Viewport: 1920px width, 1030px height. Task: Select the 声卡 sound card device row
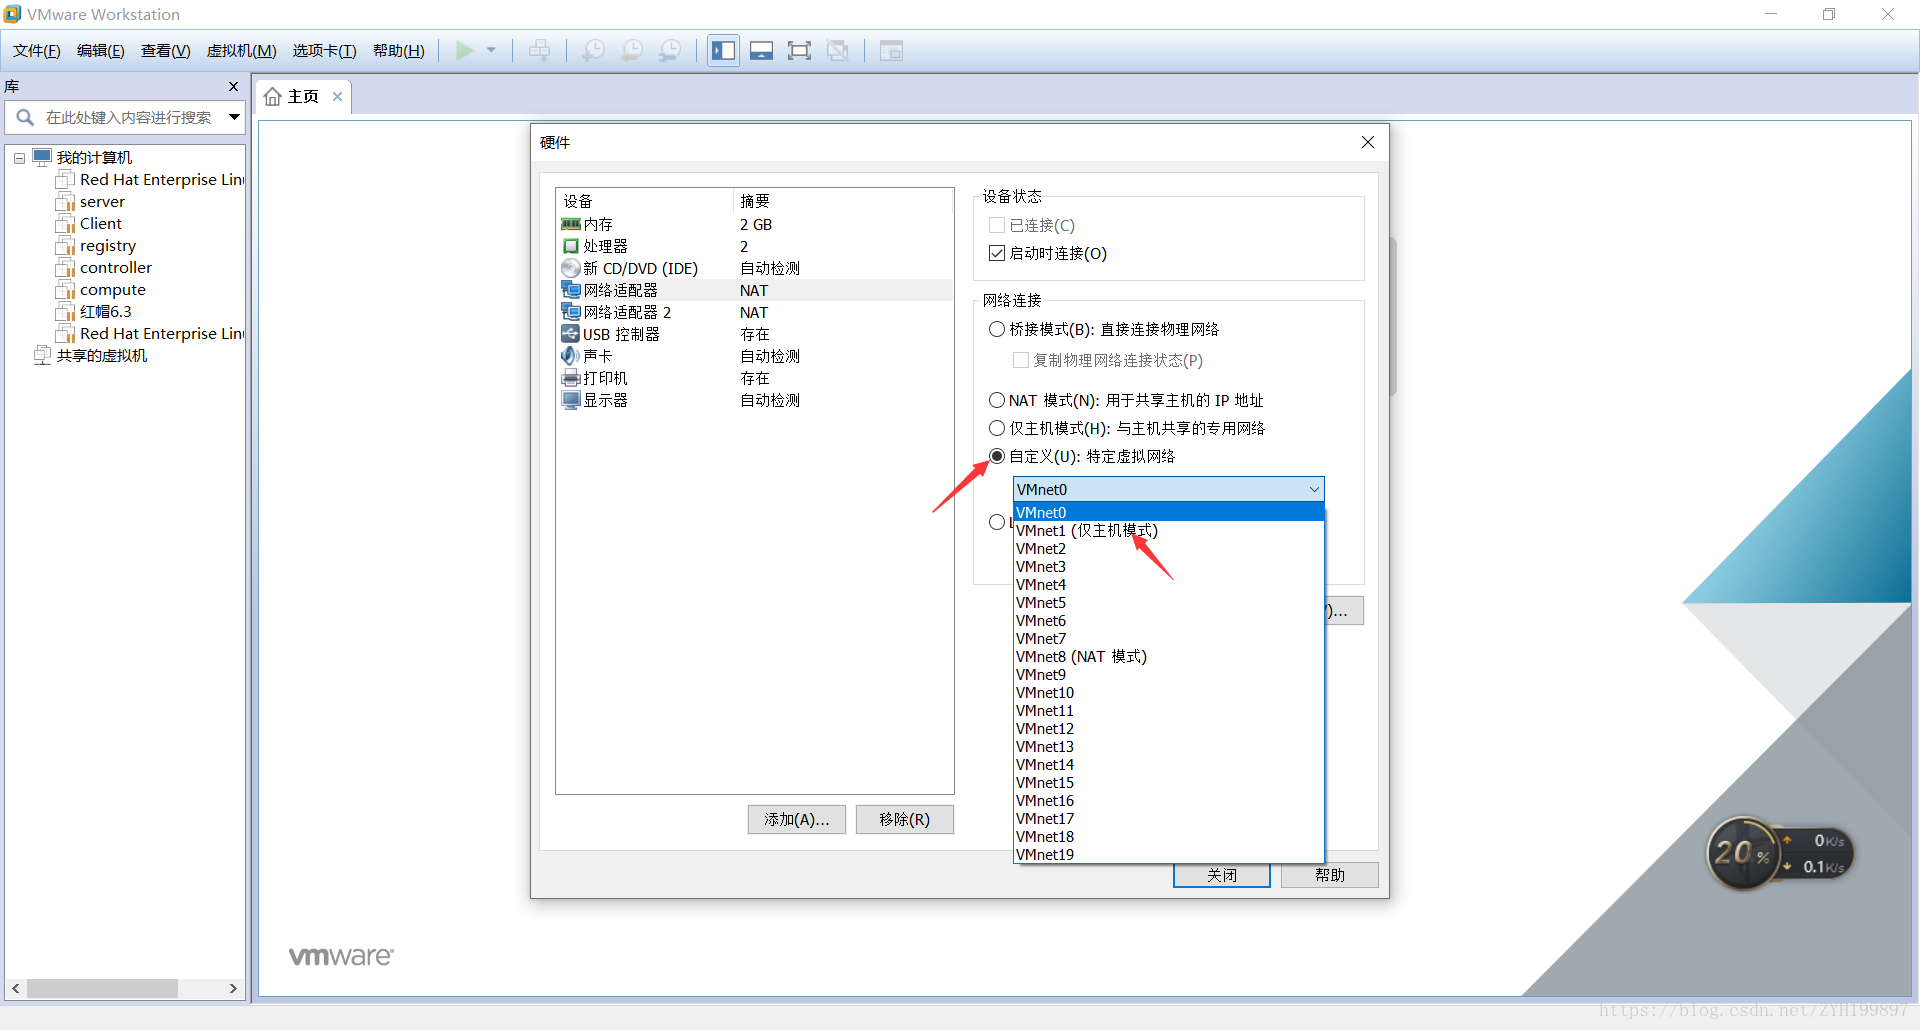point(755,356)
